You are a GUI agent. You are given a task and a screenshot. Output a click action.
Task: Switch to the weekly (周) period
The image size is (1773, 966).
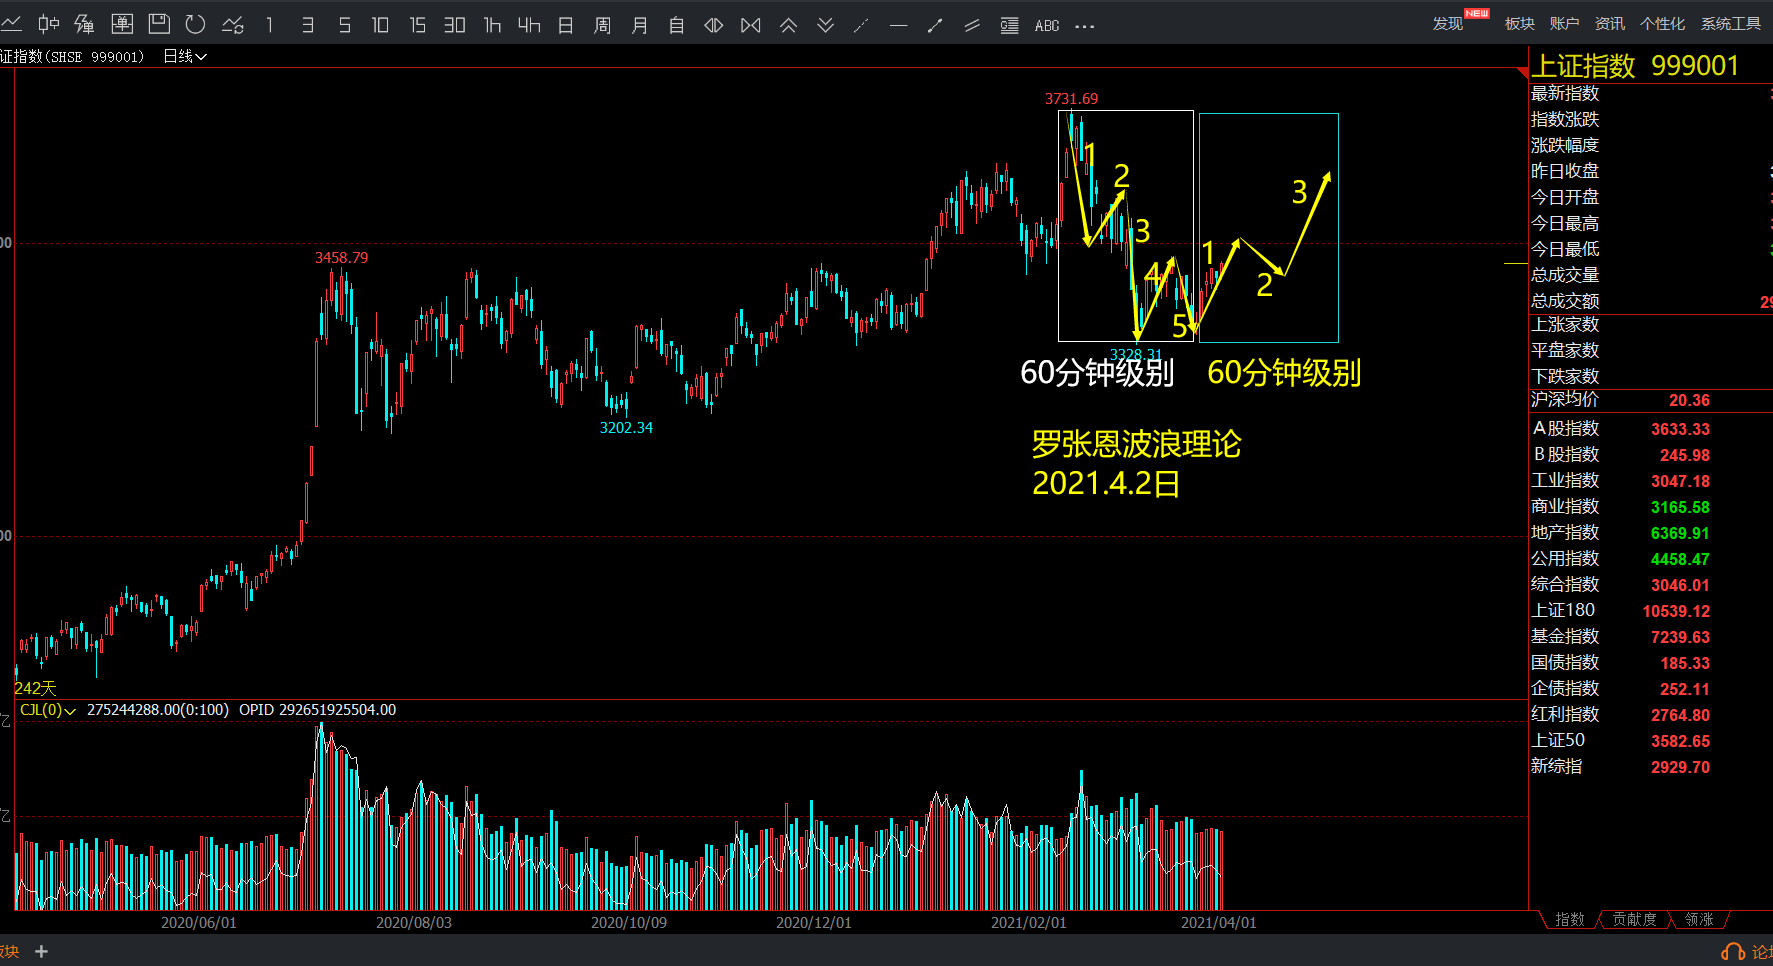[x=602, y=25]
